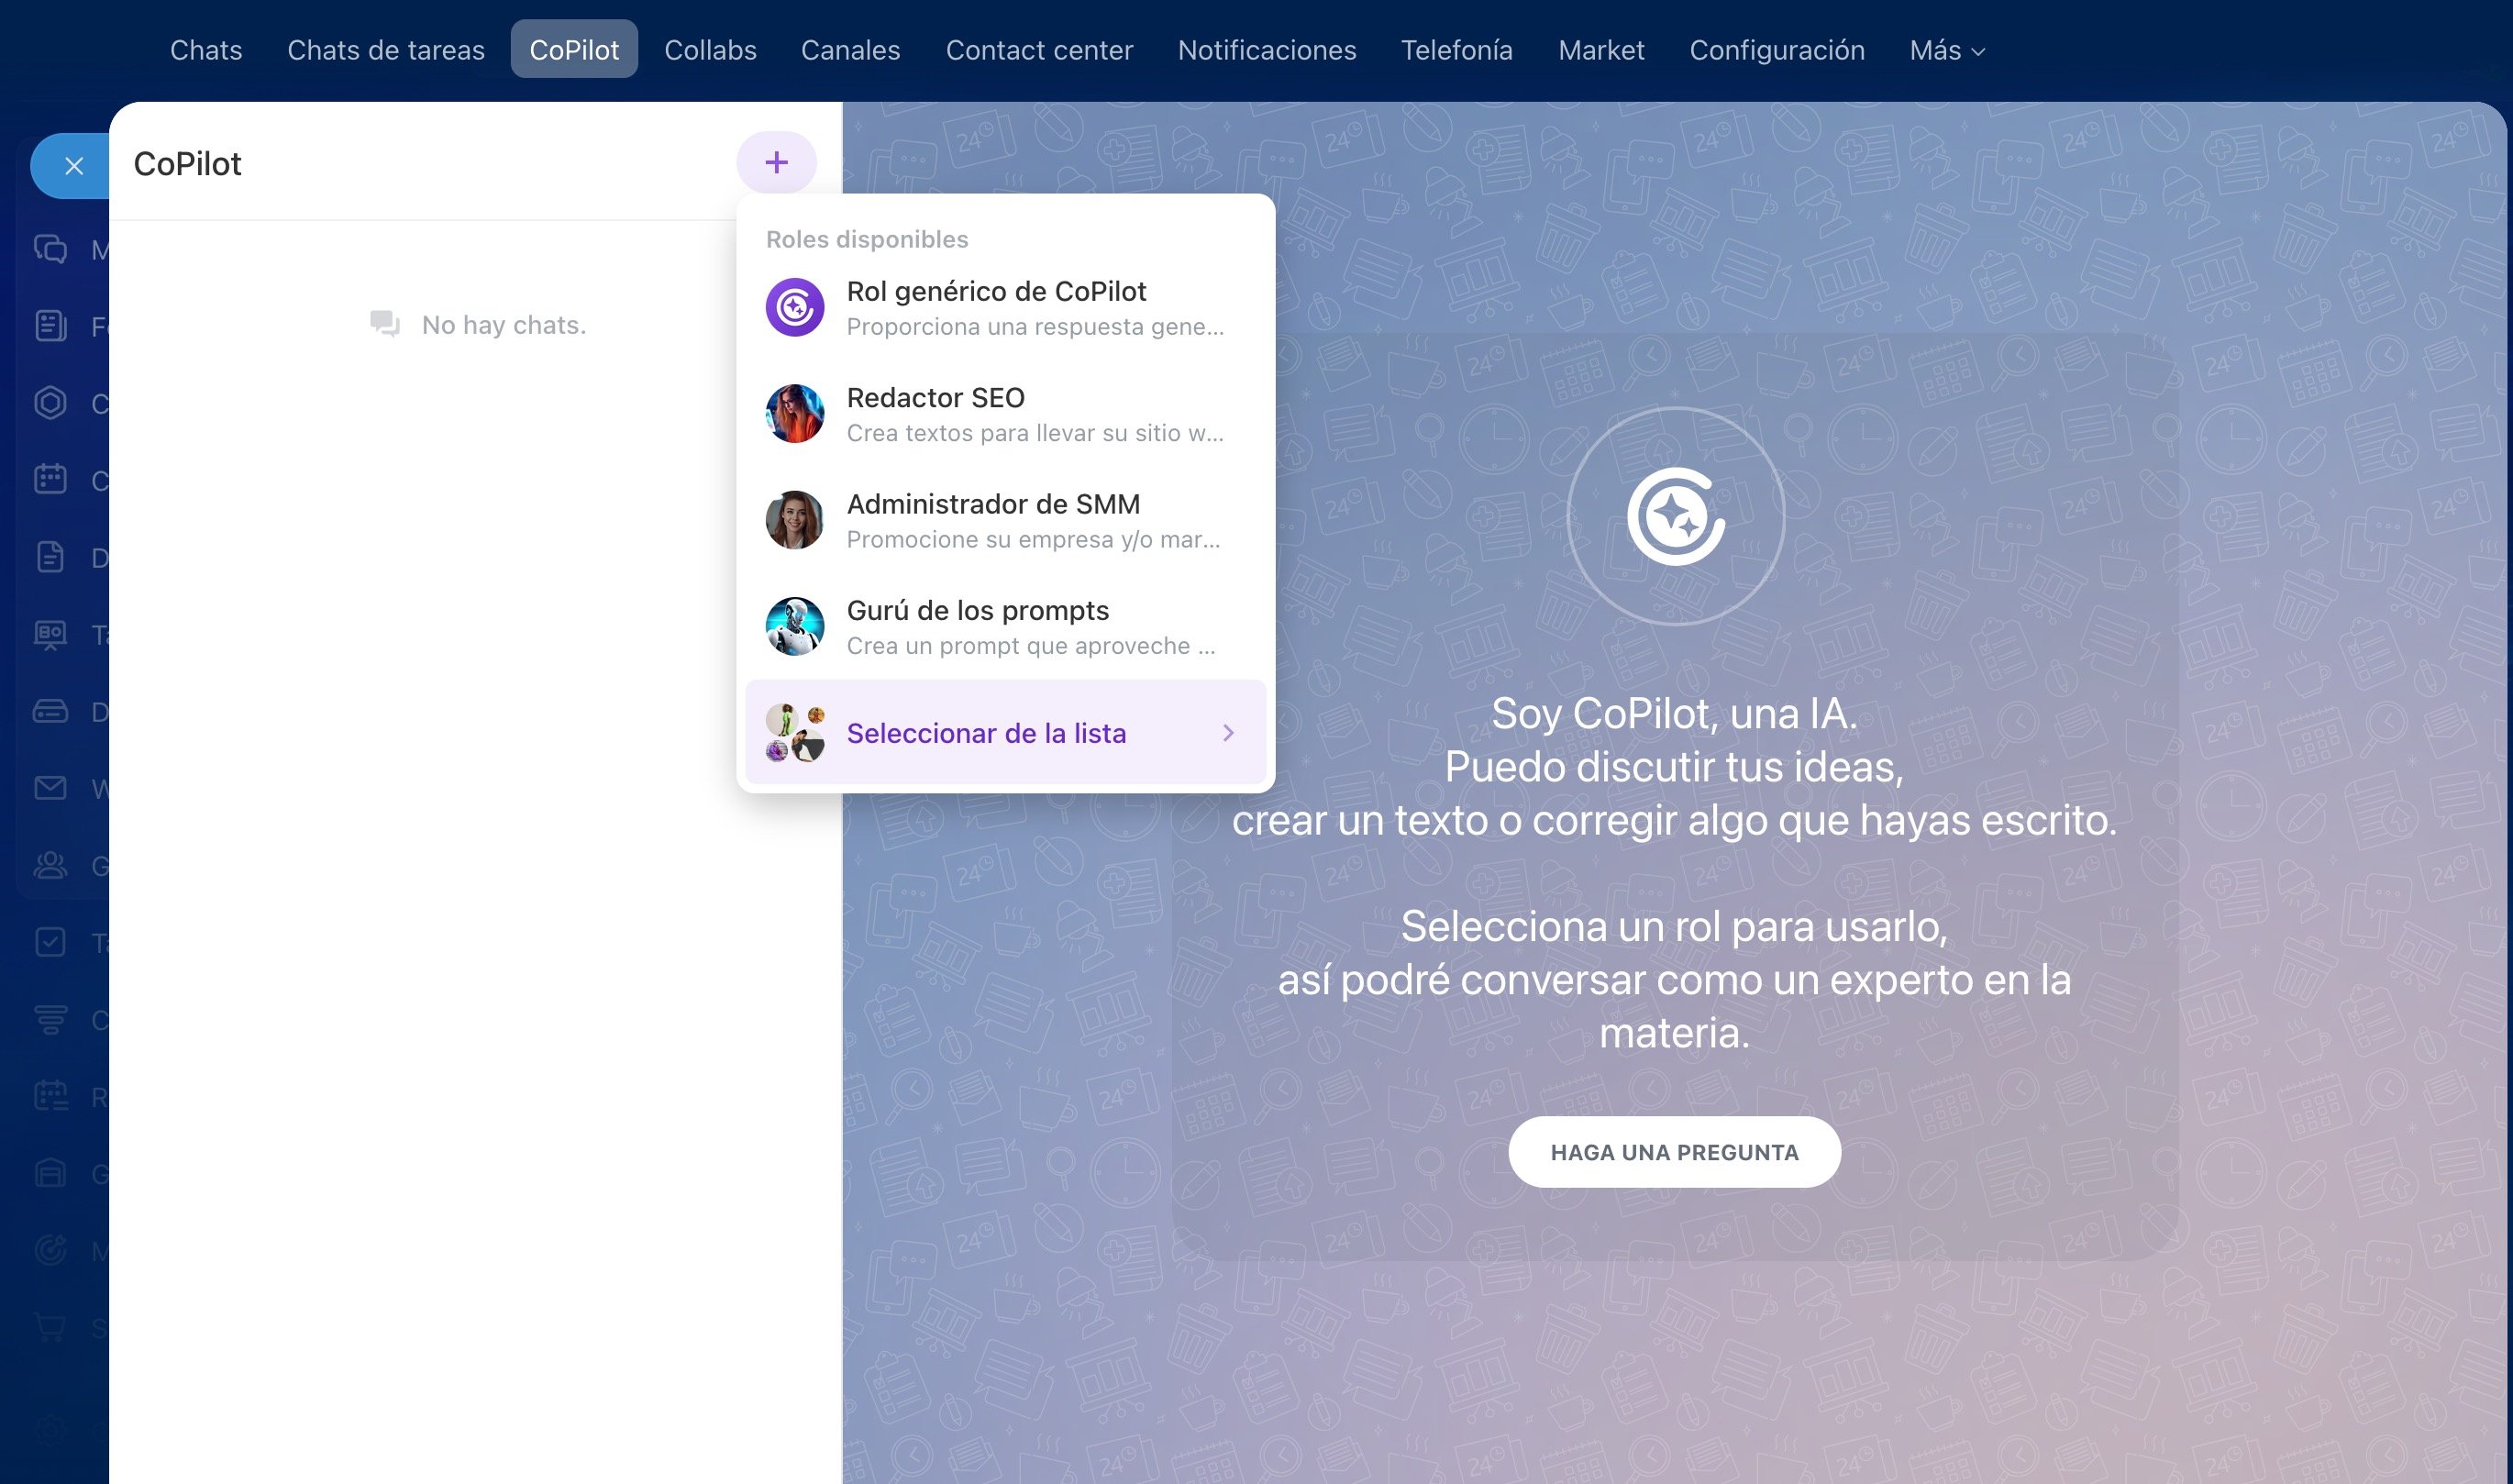Viewport: 2513px width, 1484px height.
Task: Open Chats de tareas tab
Action: click(385, 50)
